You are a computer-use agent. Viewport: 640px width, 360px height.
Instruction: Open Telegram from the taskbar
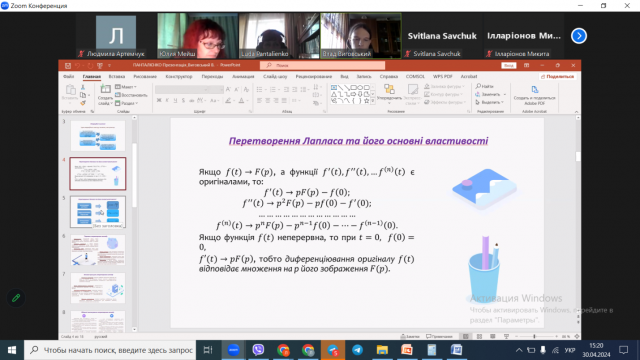tap(358, 350)
